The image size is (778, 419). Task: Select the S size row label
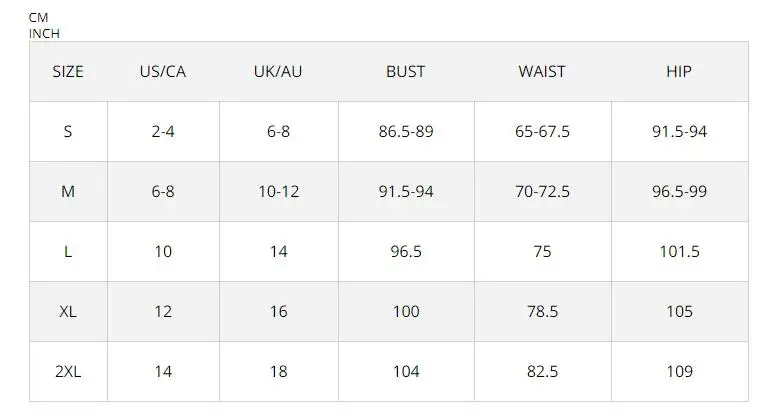tap(68, 132)
